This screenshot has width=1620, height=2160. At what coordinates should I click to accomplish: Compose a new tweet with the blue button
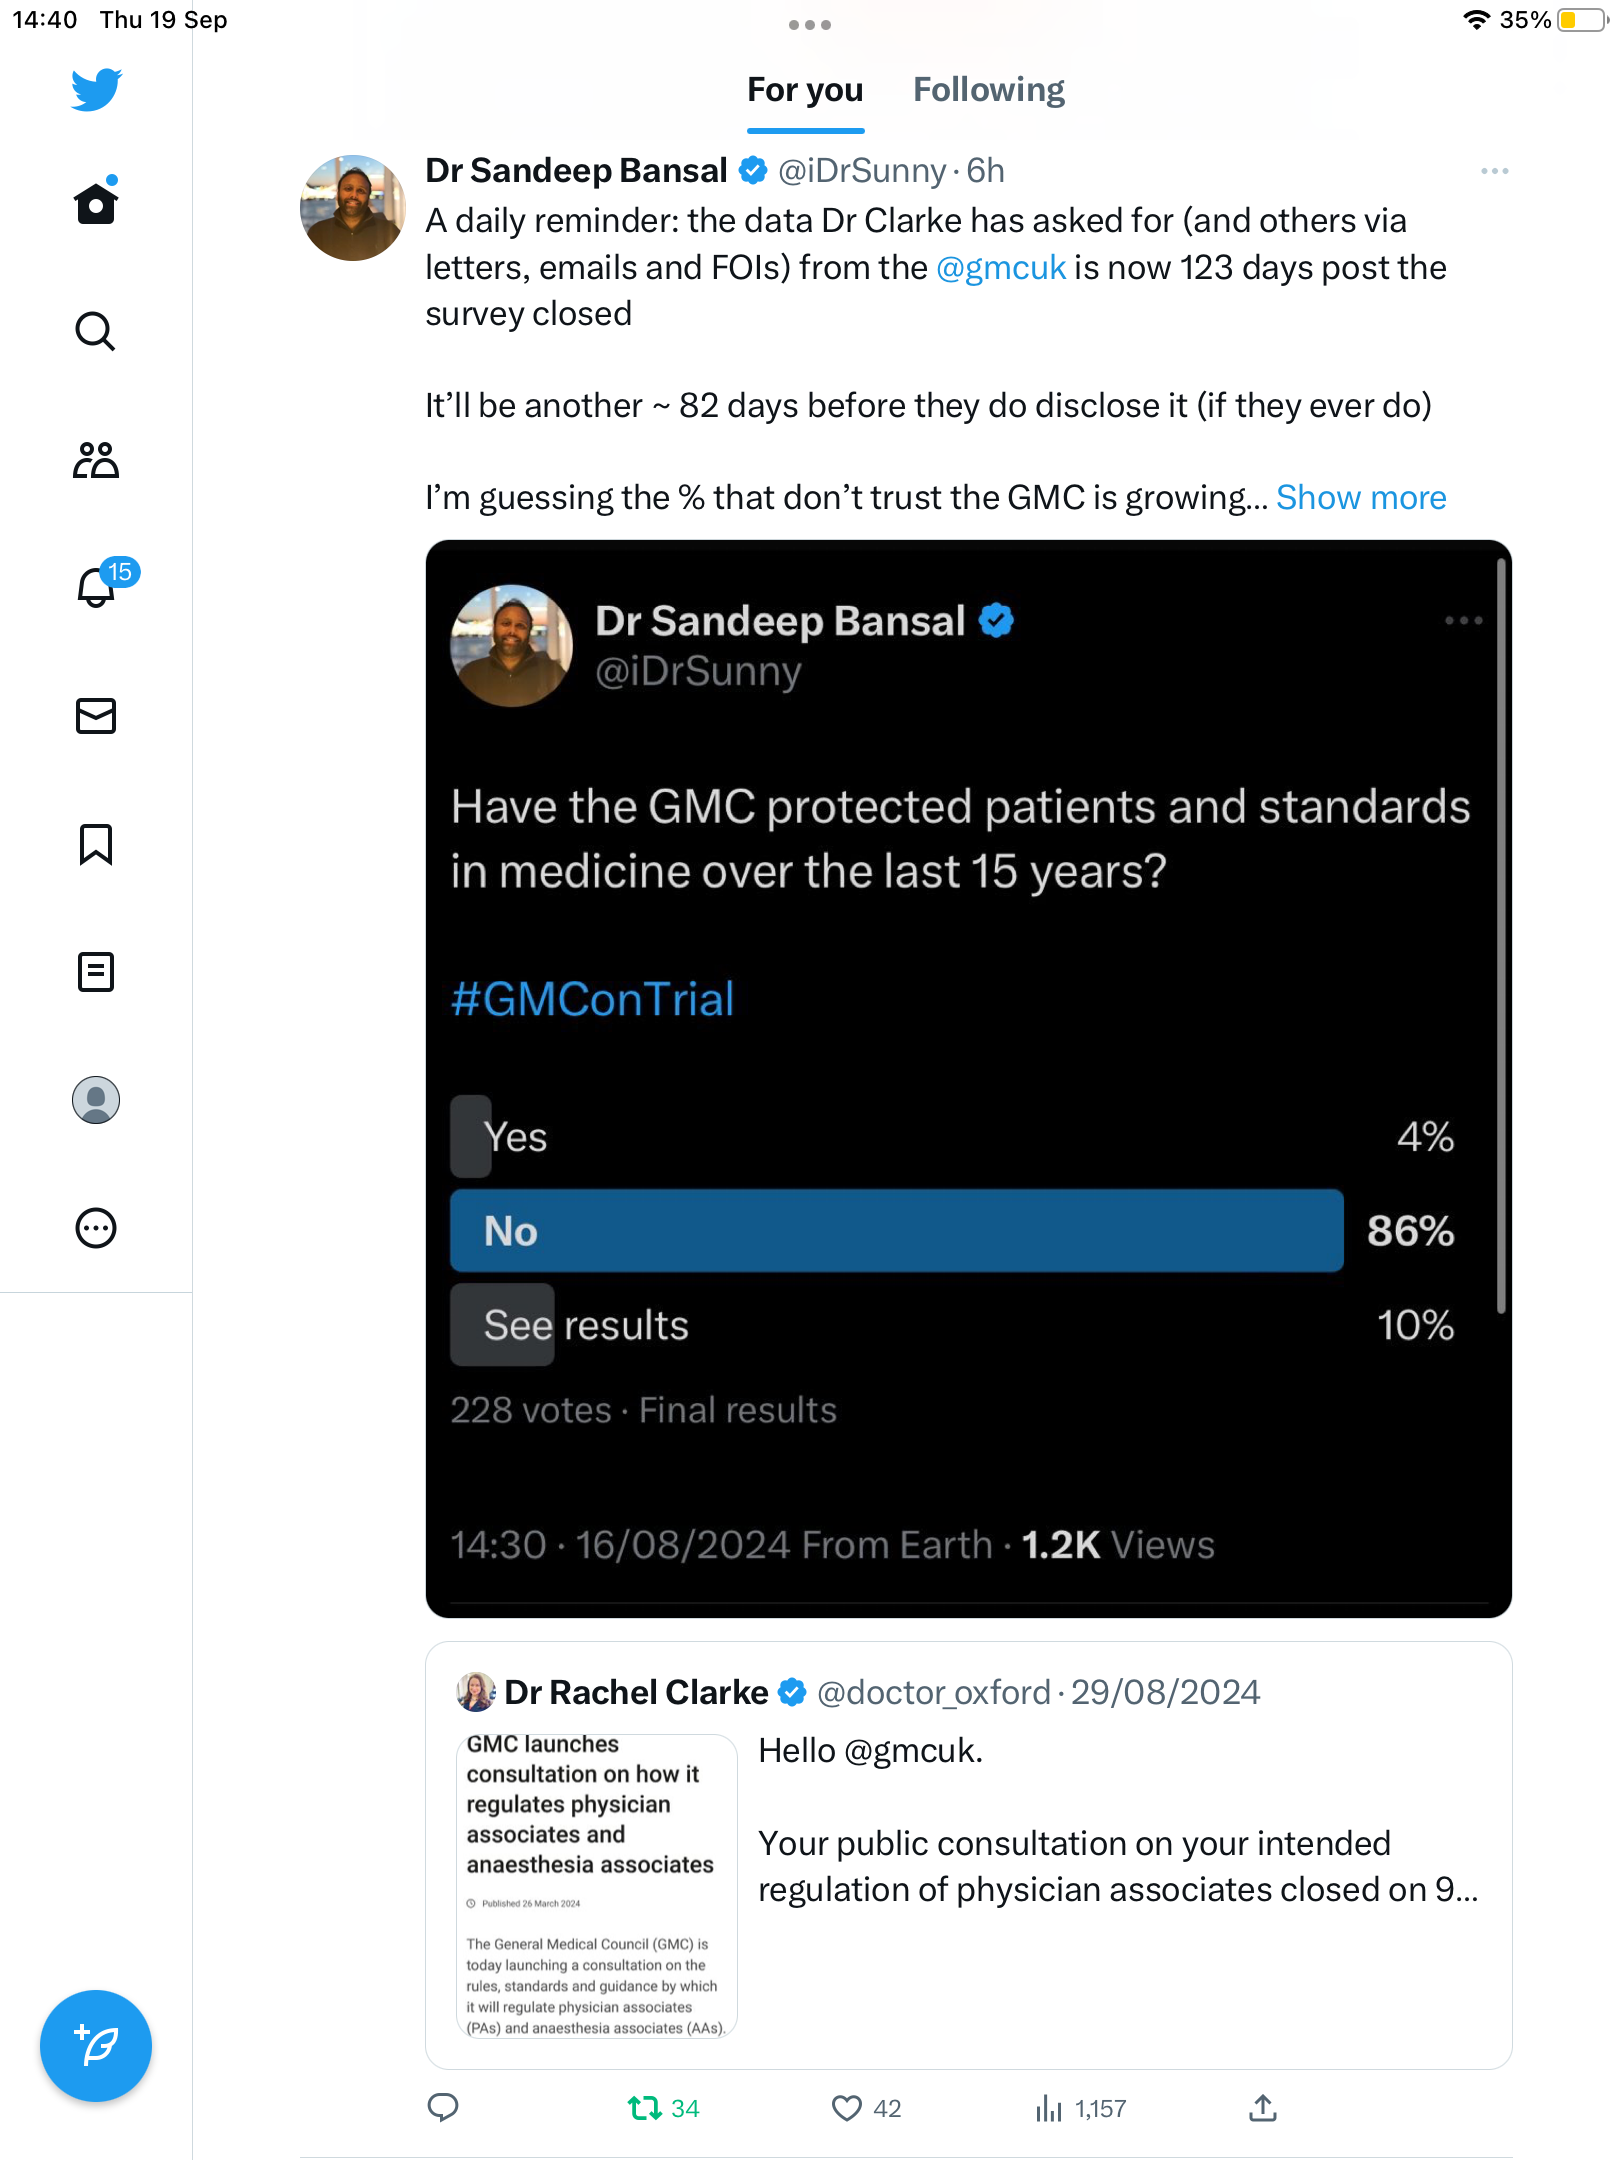point(96,2046)
